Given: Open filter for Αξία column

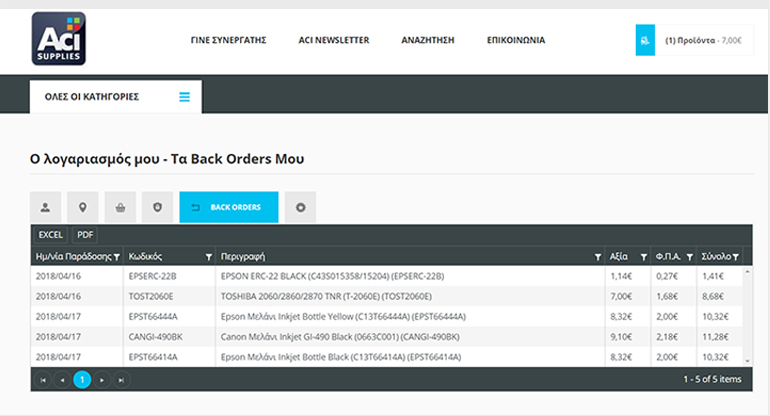Looking at the screenshot, I should pos(642,257).
